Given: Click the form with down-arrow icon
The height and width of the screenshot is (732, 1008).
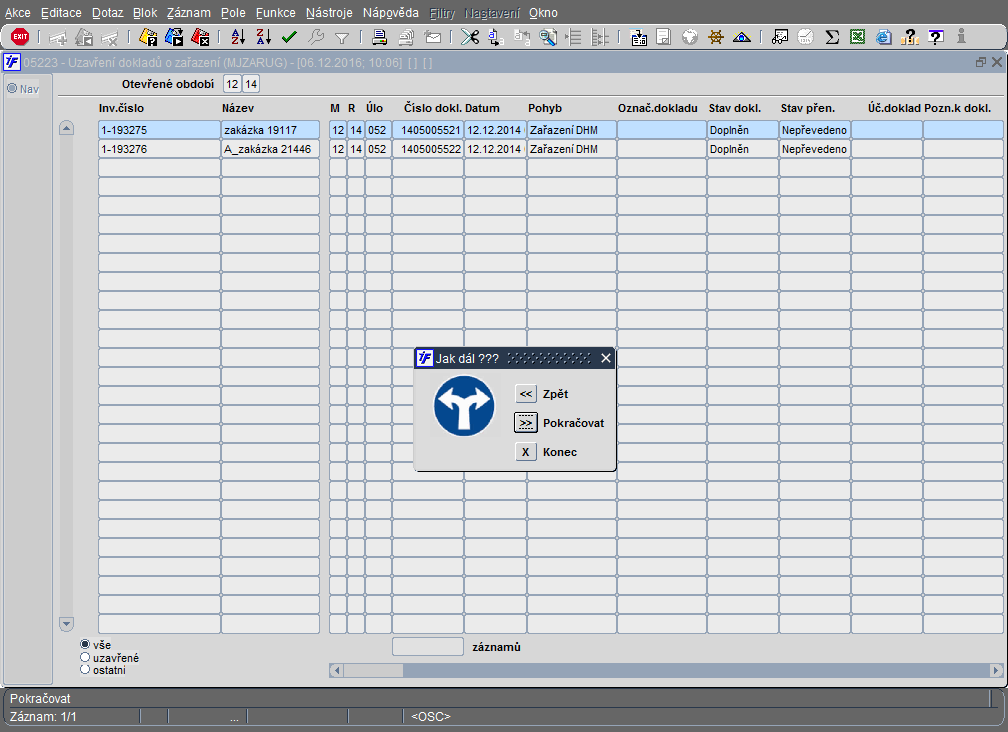Looking at the screenshot, I should click(x=638, y=37).
